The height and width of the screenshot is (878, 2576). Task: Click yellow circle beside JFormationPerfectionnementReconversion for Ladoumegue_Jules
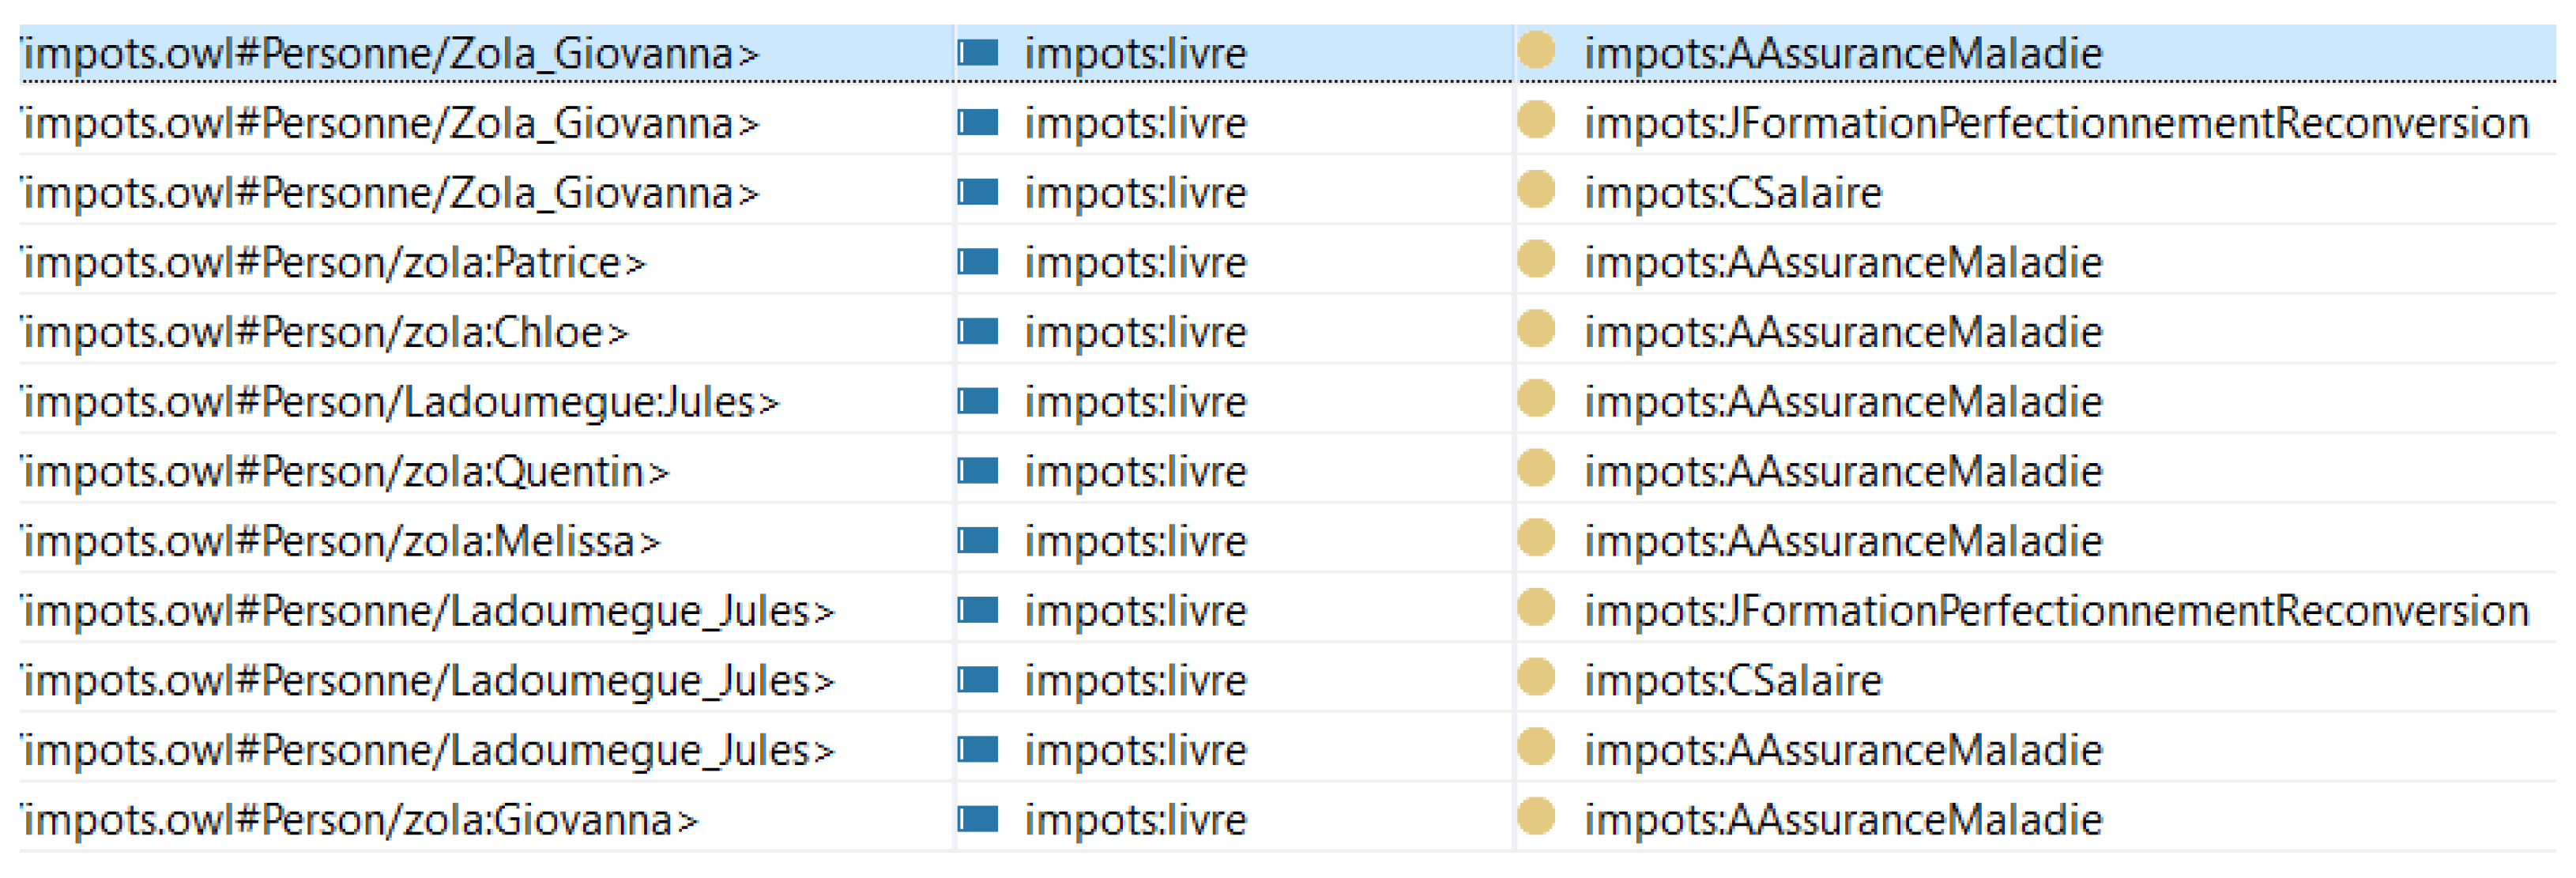(x=1535, y=608)
